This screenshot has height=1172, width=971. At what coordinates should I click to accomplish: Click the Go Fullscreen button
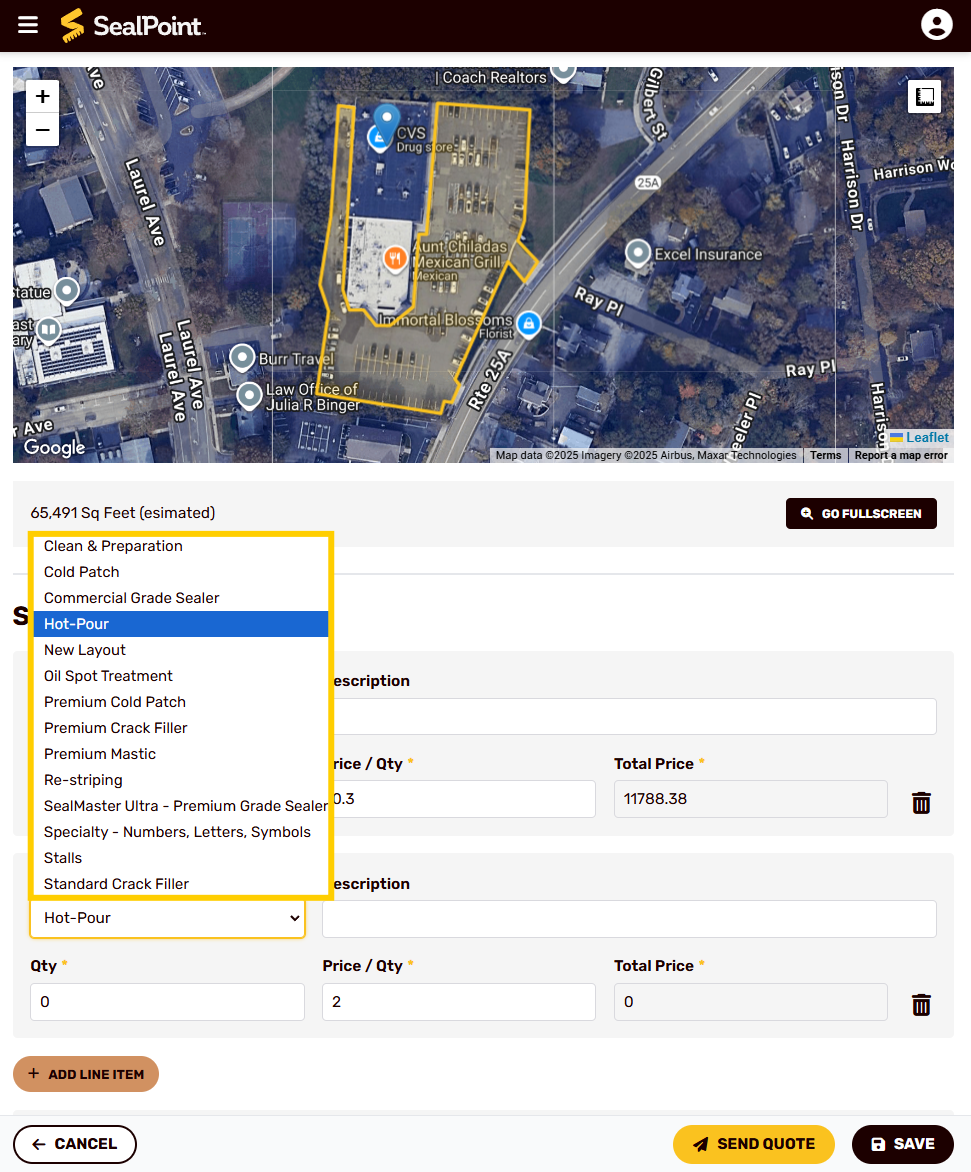pos(860,513)
